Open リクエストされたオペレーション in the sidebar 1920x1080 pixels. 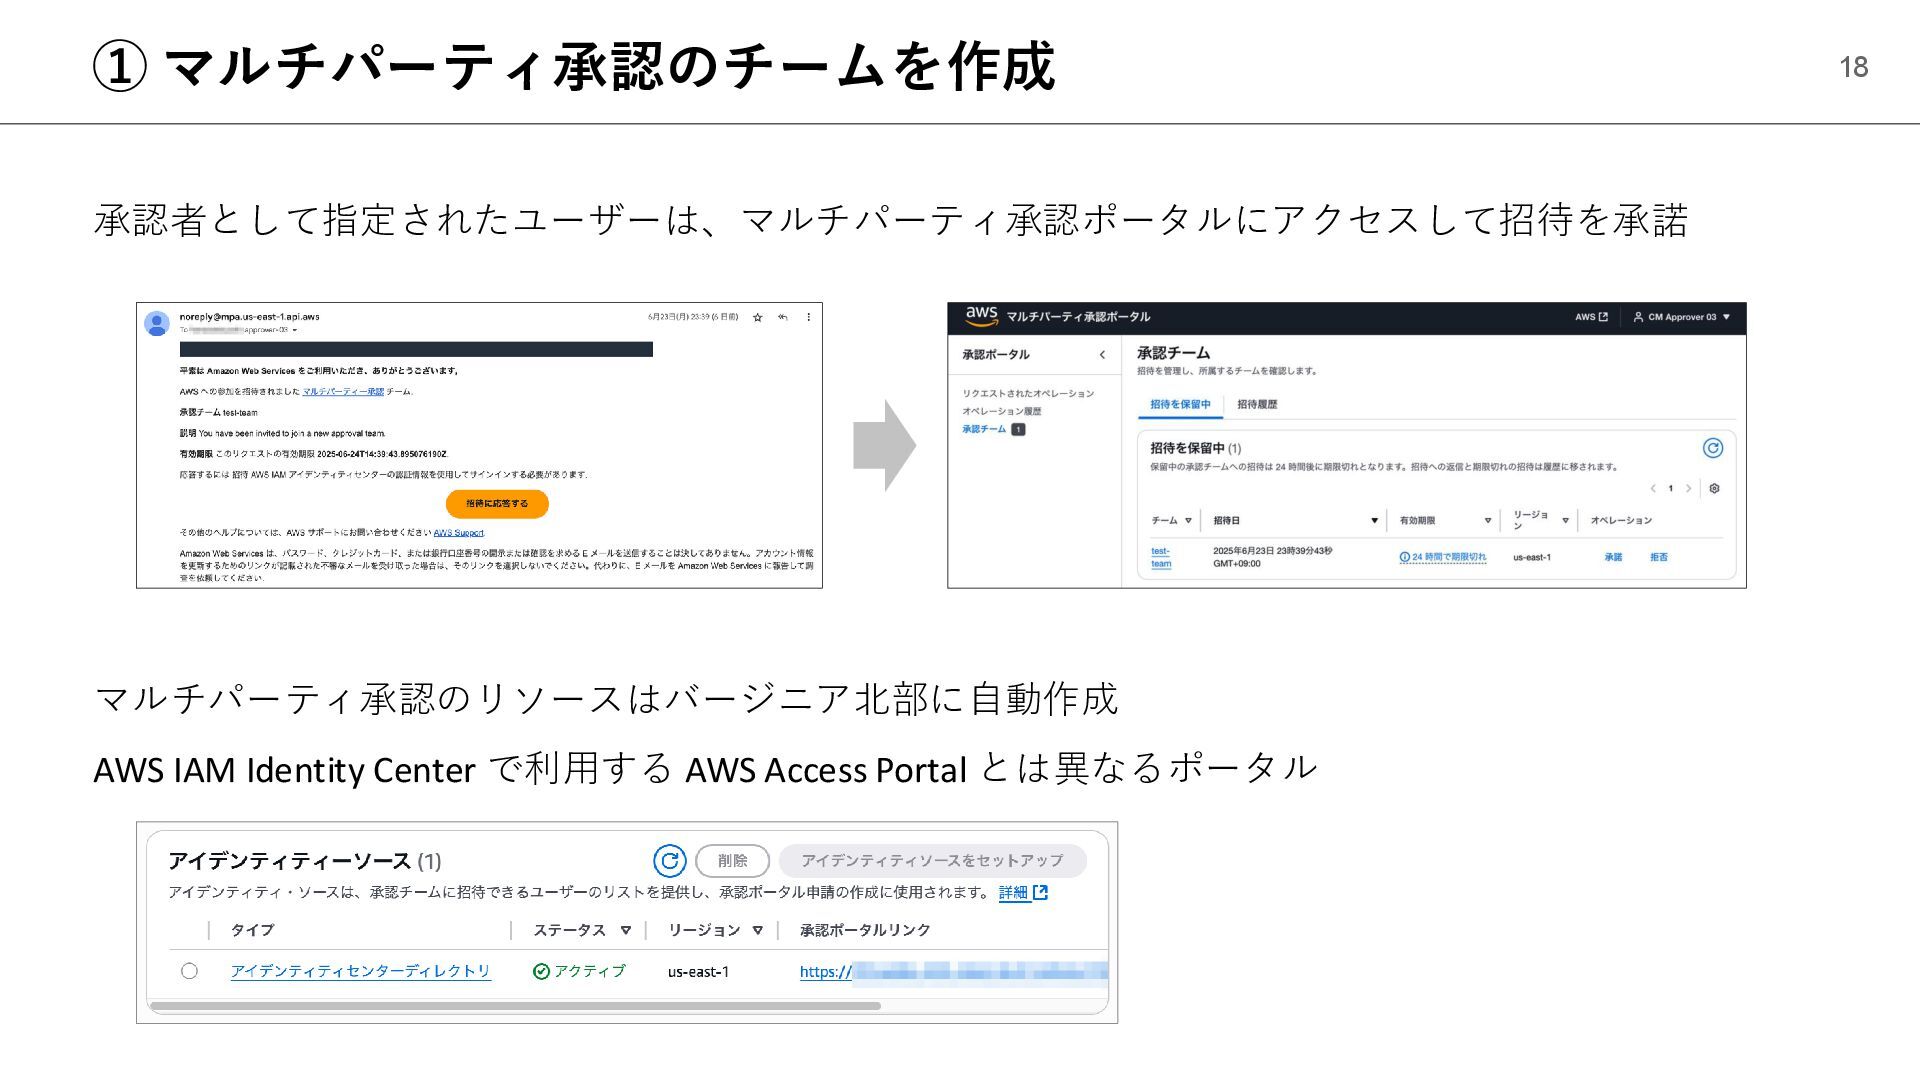click(1028, 394)
